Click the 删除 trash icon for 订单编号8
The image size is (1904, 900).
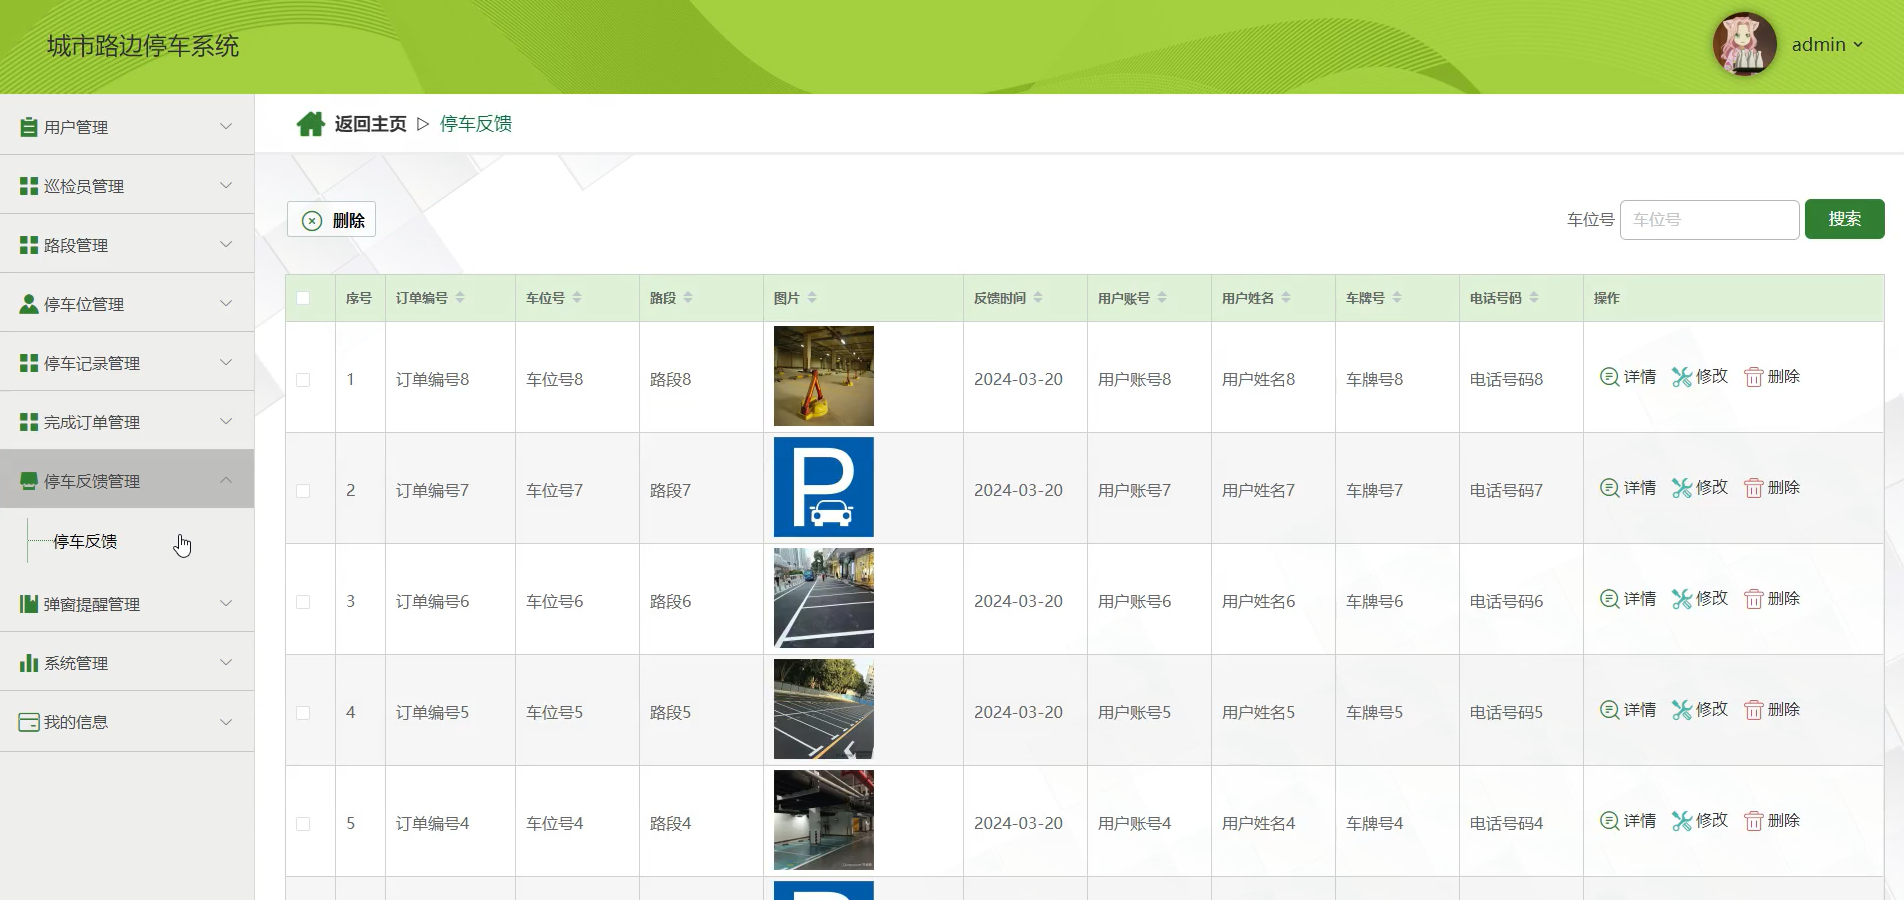coord(1753,377)
